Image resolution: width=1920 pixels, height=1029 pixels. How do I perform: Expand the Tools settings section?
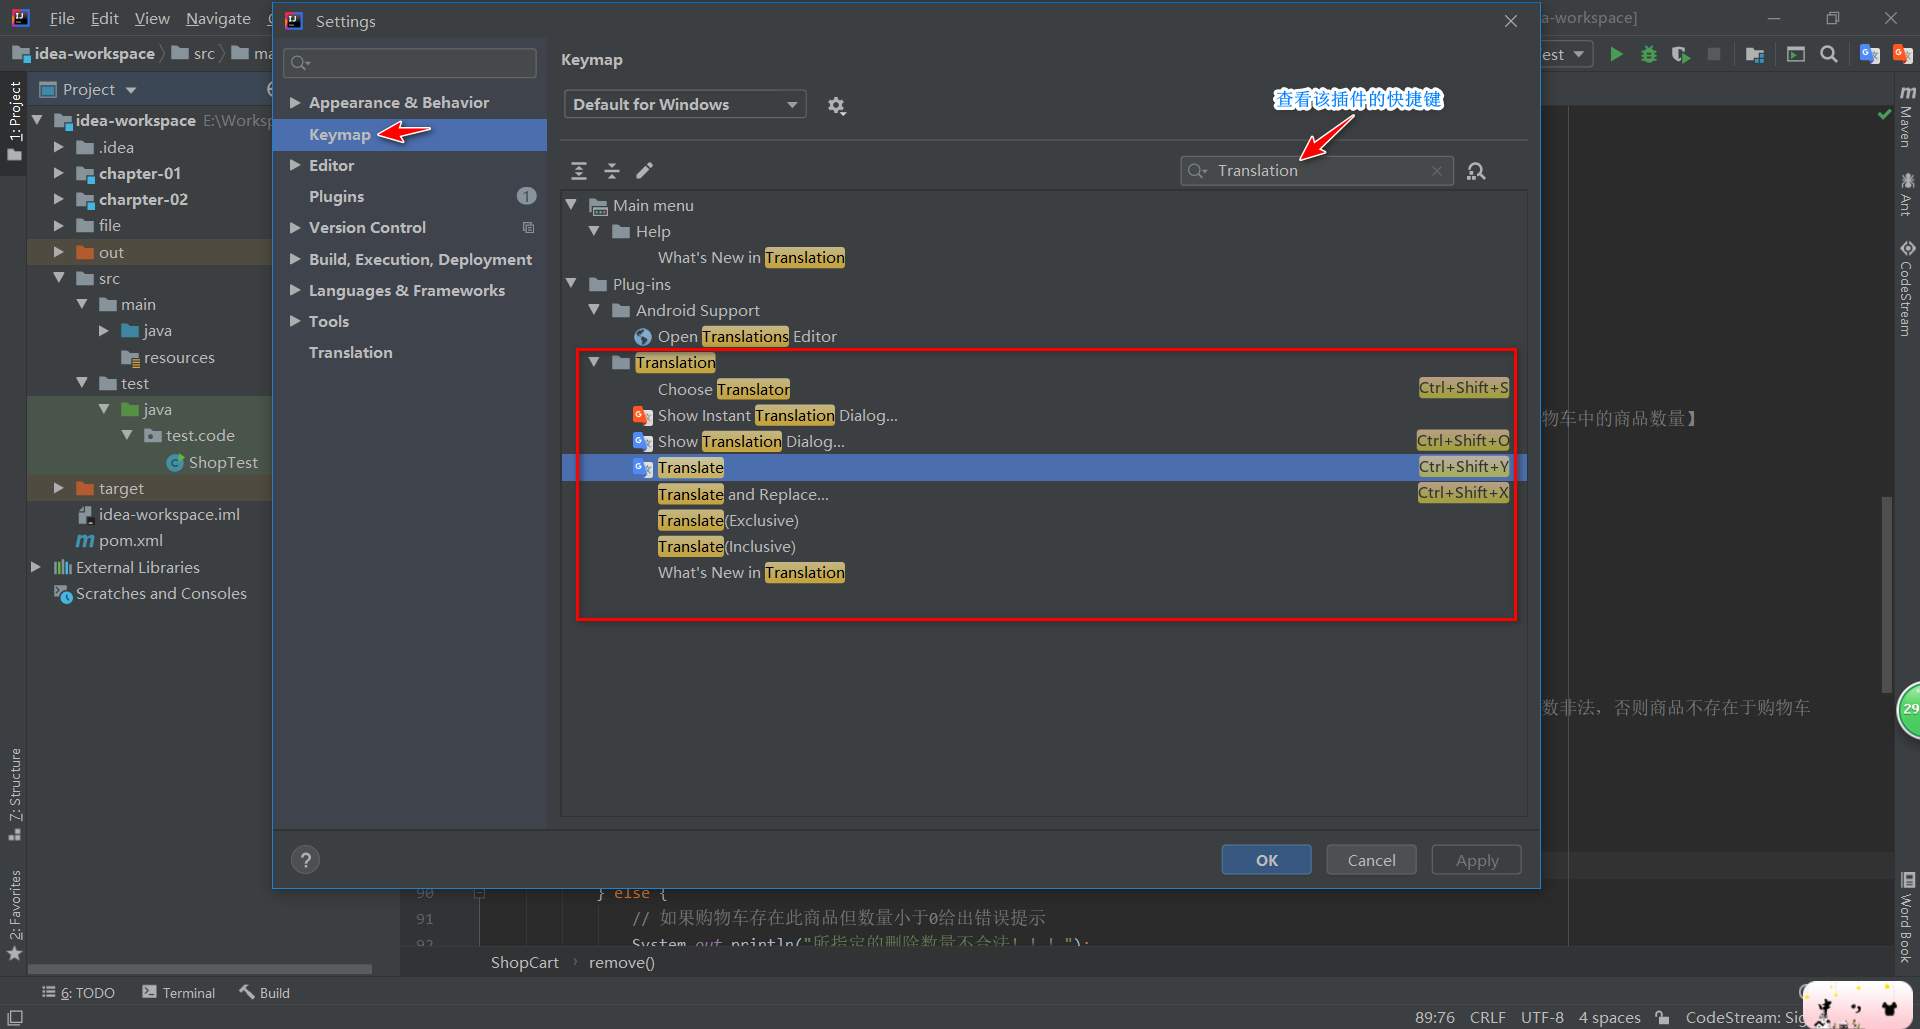coord(295,321)
